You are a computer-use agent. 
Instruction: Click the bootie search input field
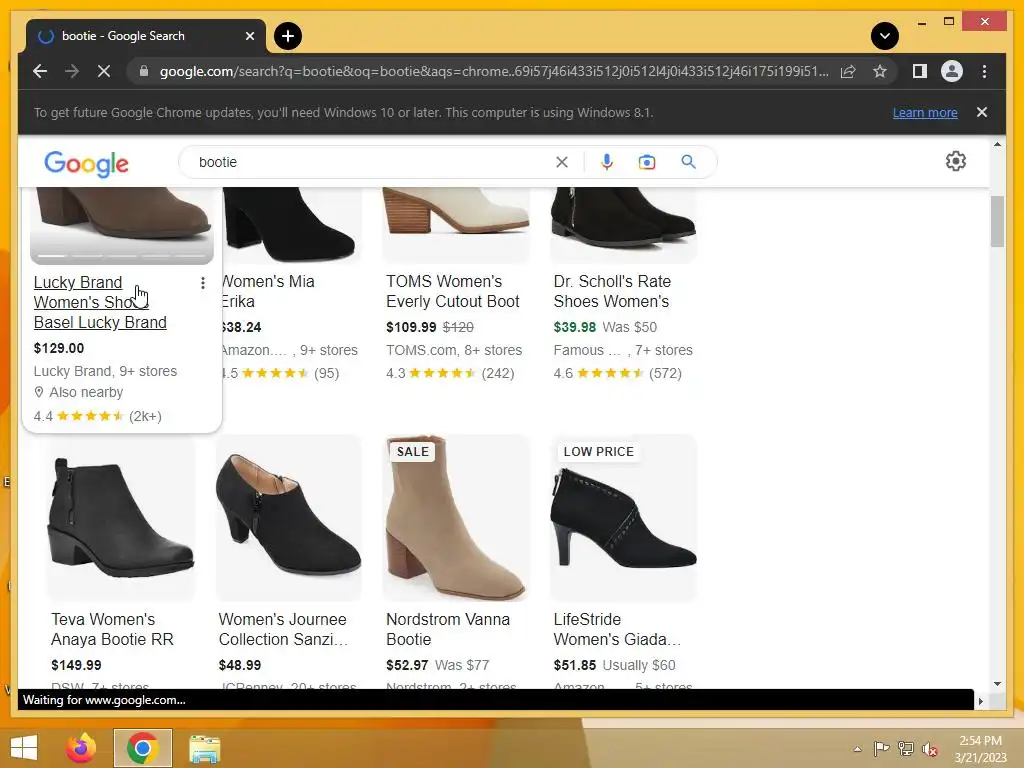point(372,162)
